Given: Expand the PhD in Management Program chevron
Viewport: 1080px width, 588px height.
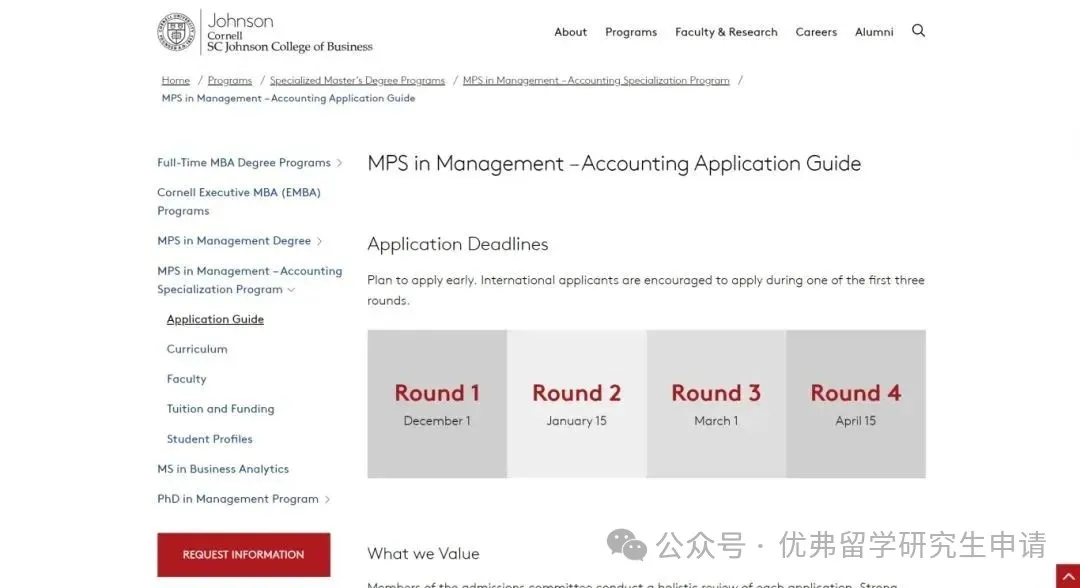Looking at the screenshot, I should (327, 499).
